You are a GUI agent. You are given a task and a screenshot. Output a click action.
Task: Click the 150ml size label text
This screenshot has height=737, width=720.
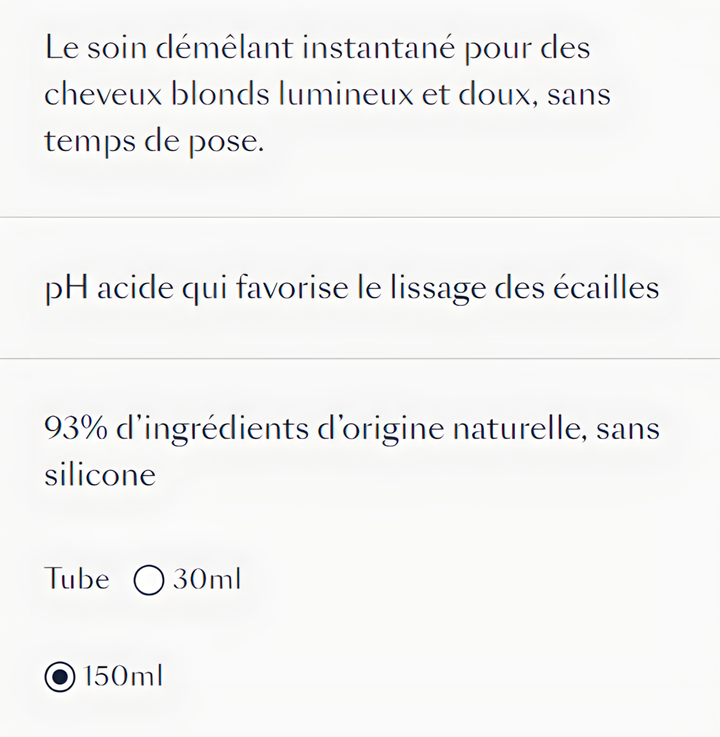pyautogui.click(x=123, y=676)
